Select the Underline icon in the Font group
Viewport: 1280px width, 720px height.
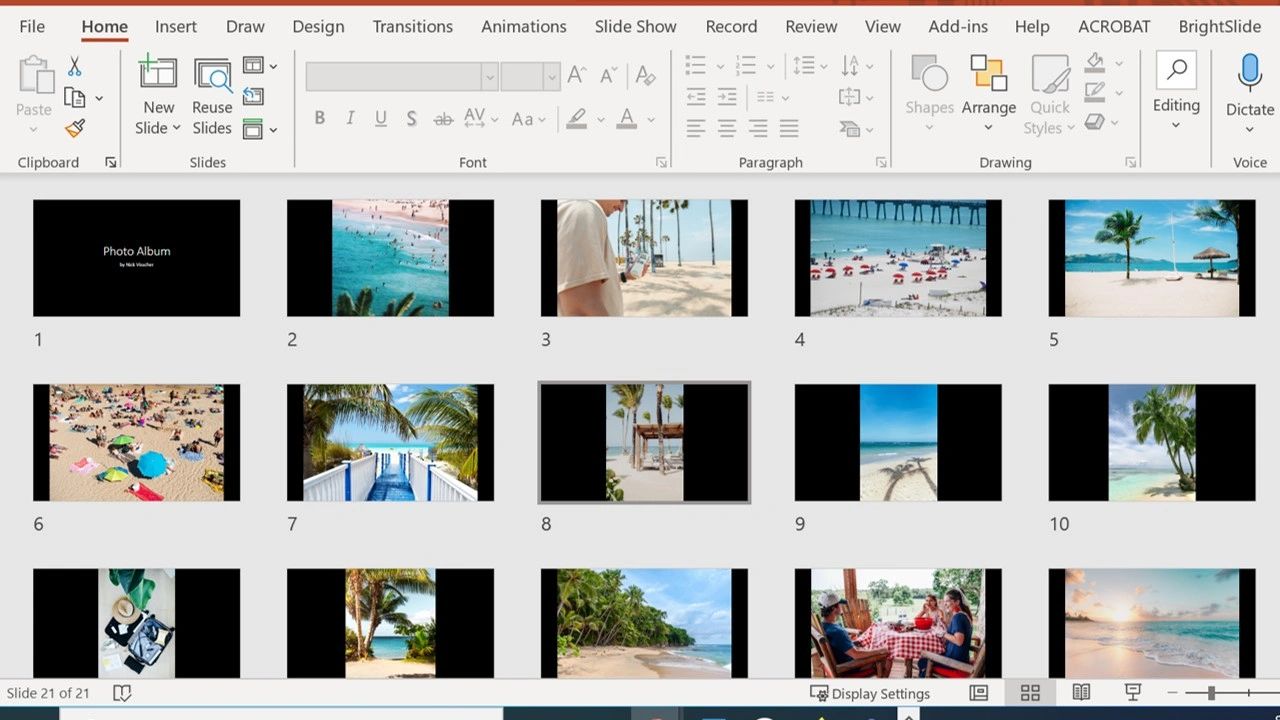pos(380,118)
